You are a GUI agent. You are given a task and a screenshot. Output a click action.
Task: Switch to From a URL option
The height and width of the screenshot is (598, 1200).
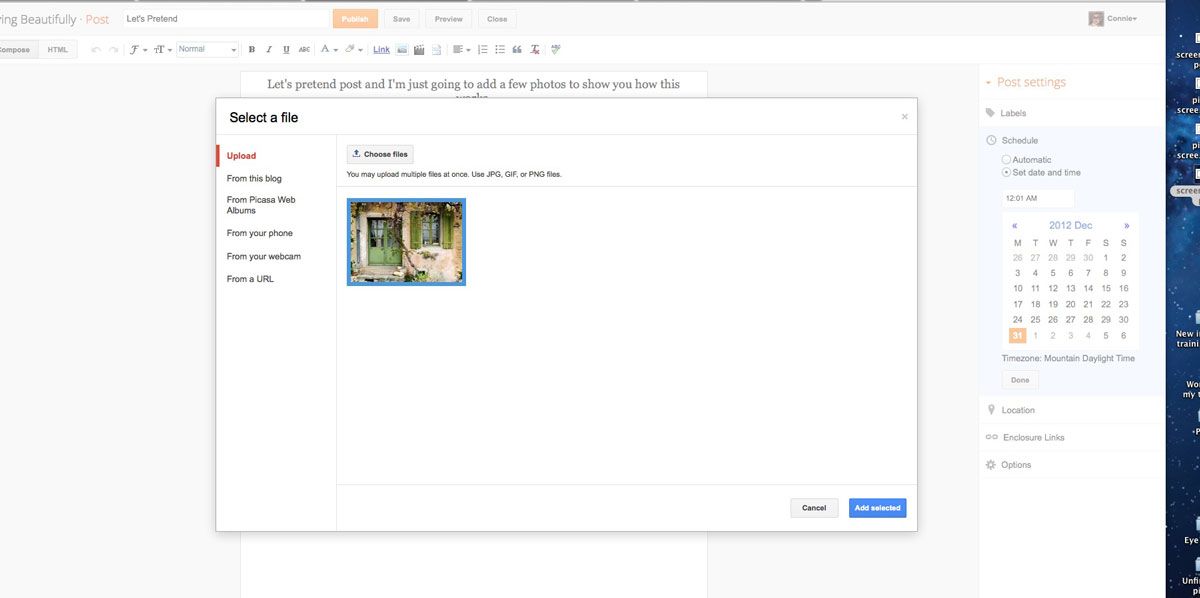(250, 279)
